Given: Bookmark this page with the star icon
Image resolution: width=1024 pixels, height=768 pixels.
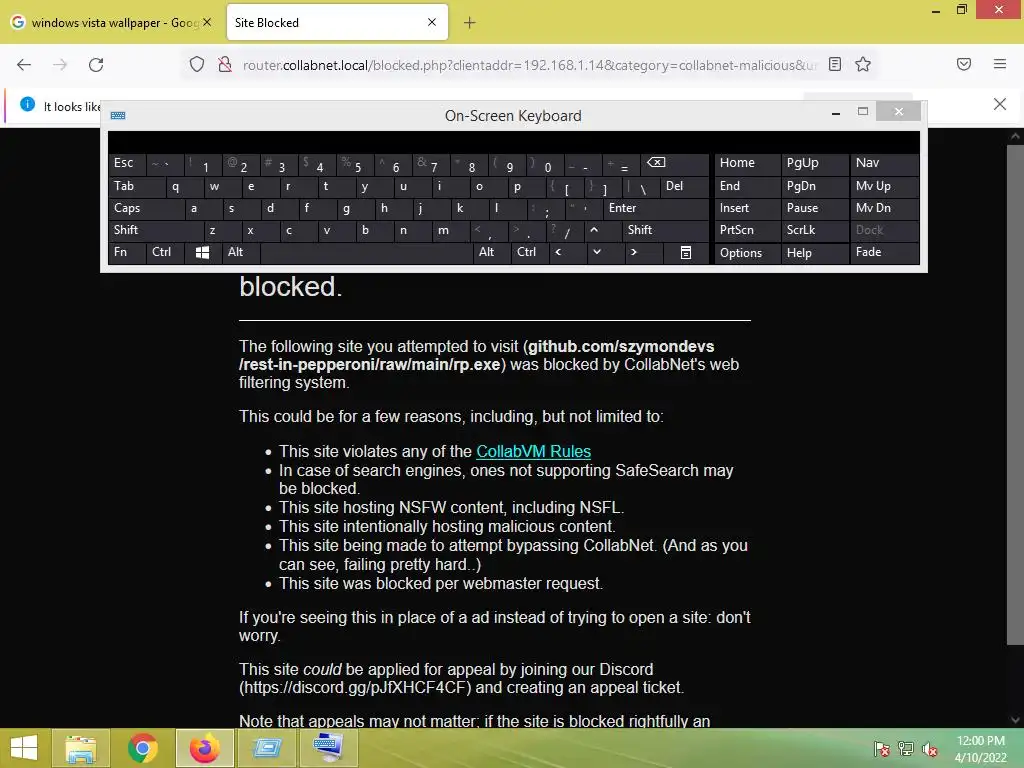Looking at the screenshot, I should [863, 64].
